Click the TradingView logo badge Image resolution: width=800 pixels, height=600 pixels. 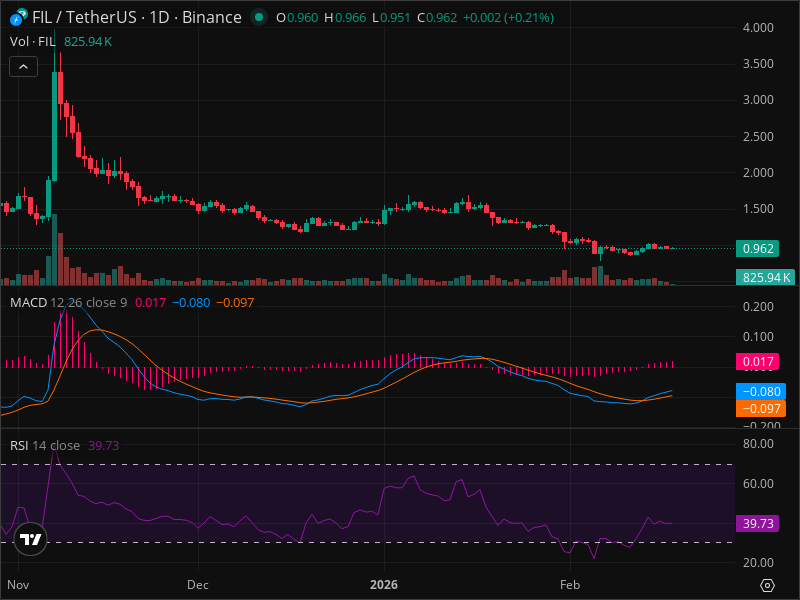30,539
